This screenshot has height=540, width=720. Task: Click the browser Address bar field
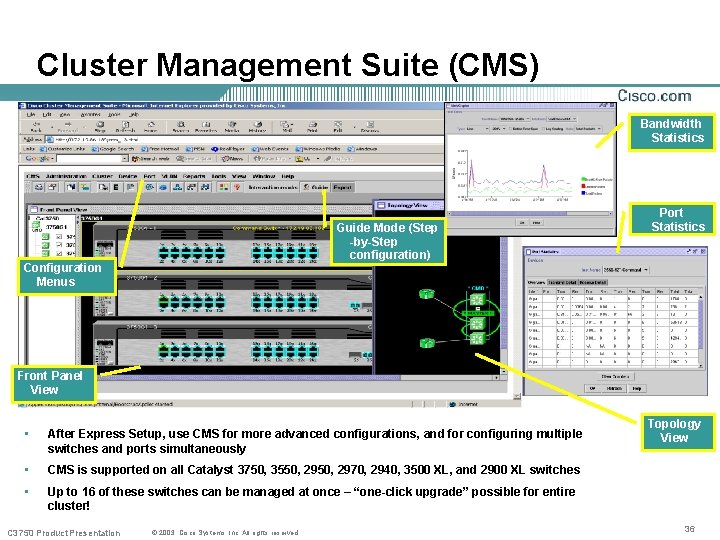click(x=246, y=140)
